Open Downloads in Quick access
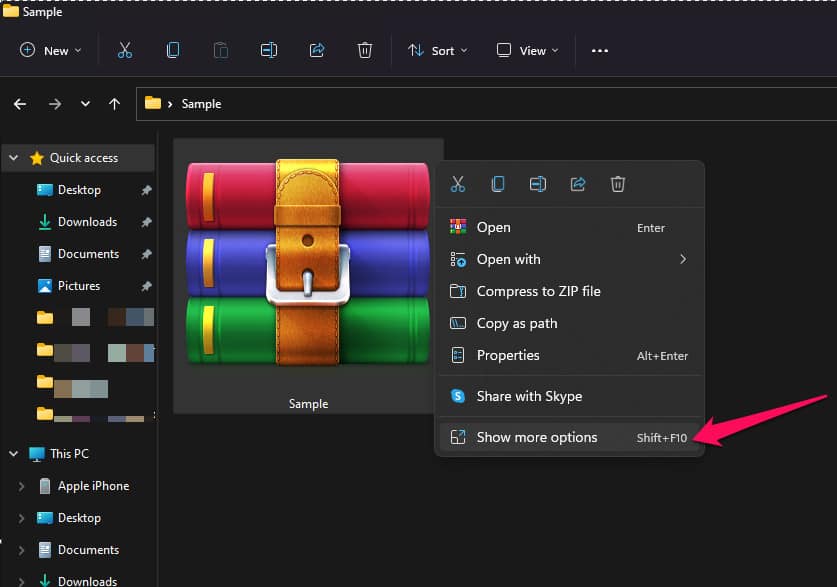The height and width of the screenshot is (587, 837). coord(87,222)
